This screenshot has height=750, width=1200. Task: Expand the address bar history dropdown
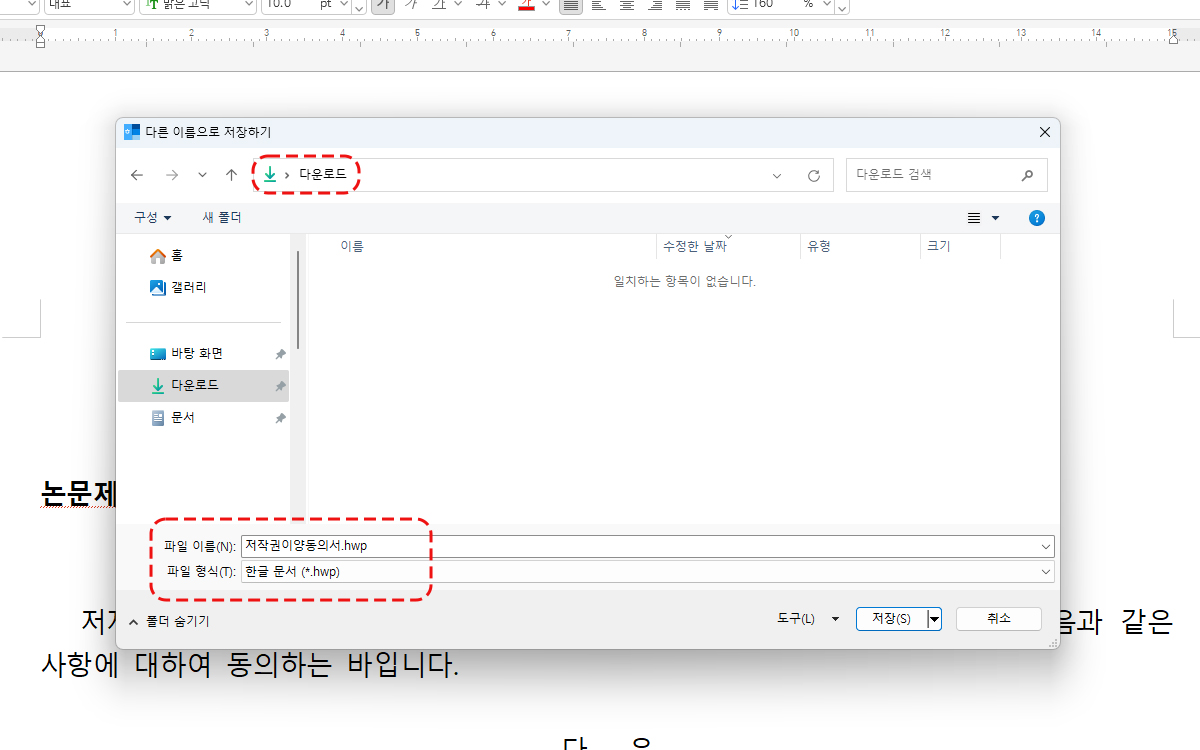[x=777, y=175]
